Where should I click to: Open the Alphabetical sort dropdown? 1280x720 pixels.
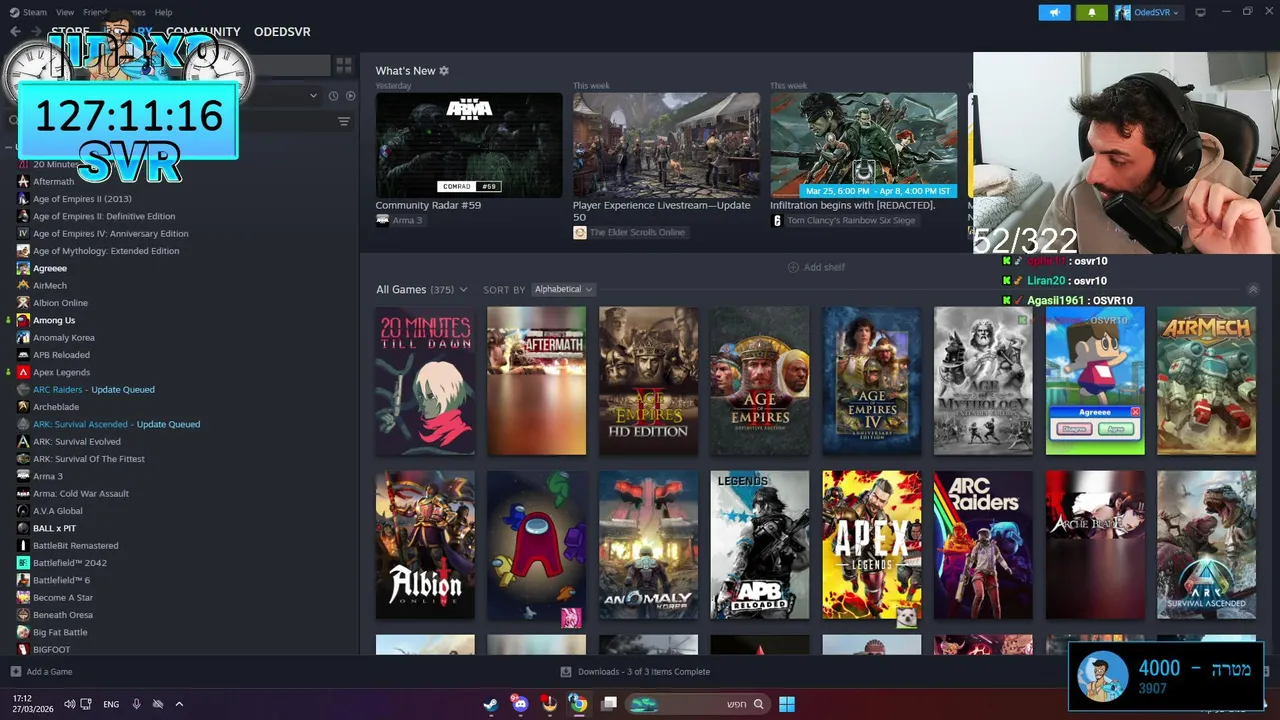pyautogui.click(x=564, y=289)
